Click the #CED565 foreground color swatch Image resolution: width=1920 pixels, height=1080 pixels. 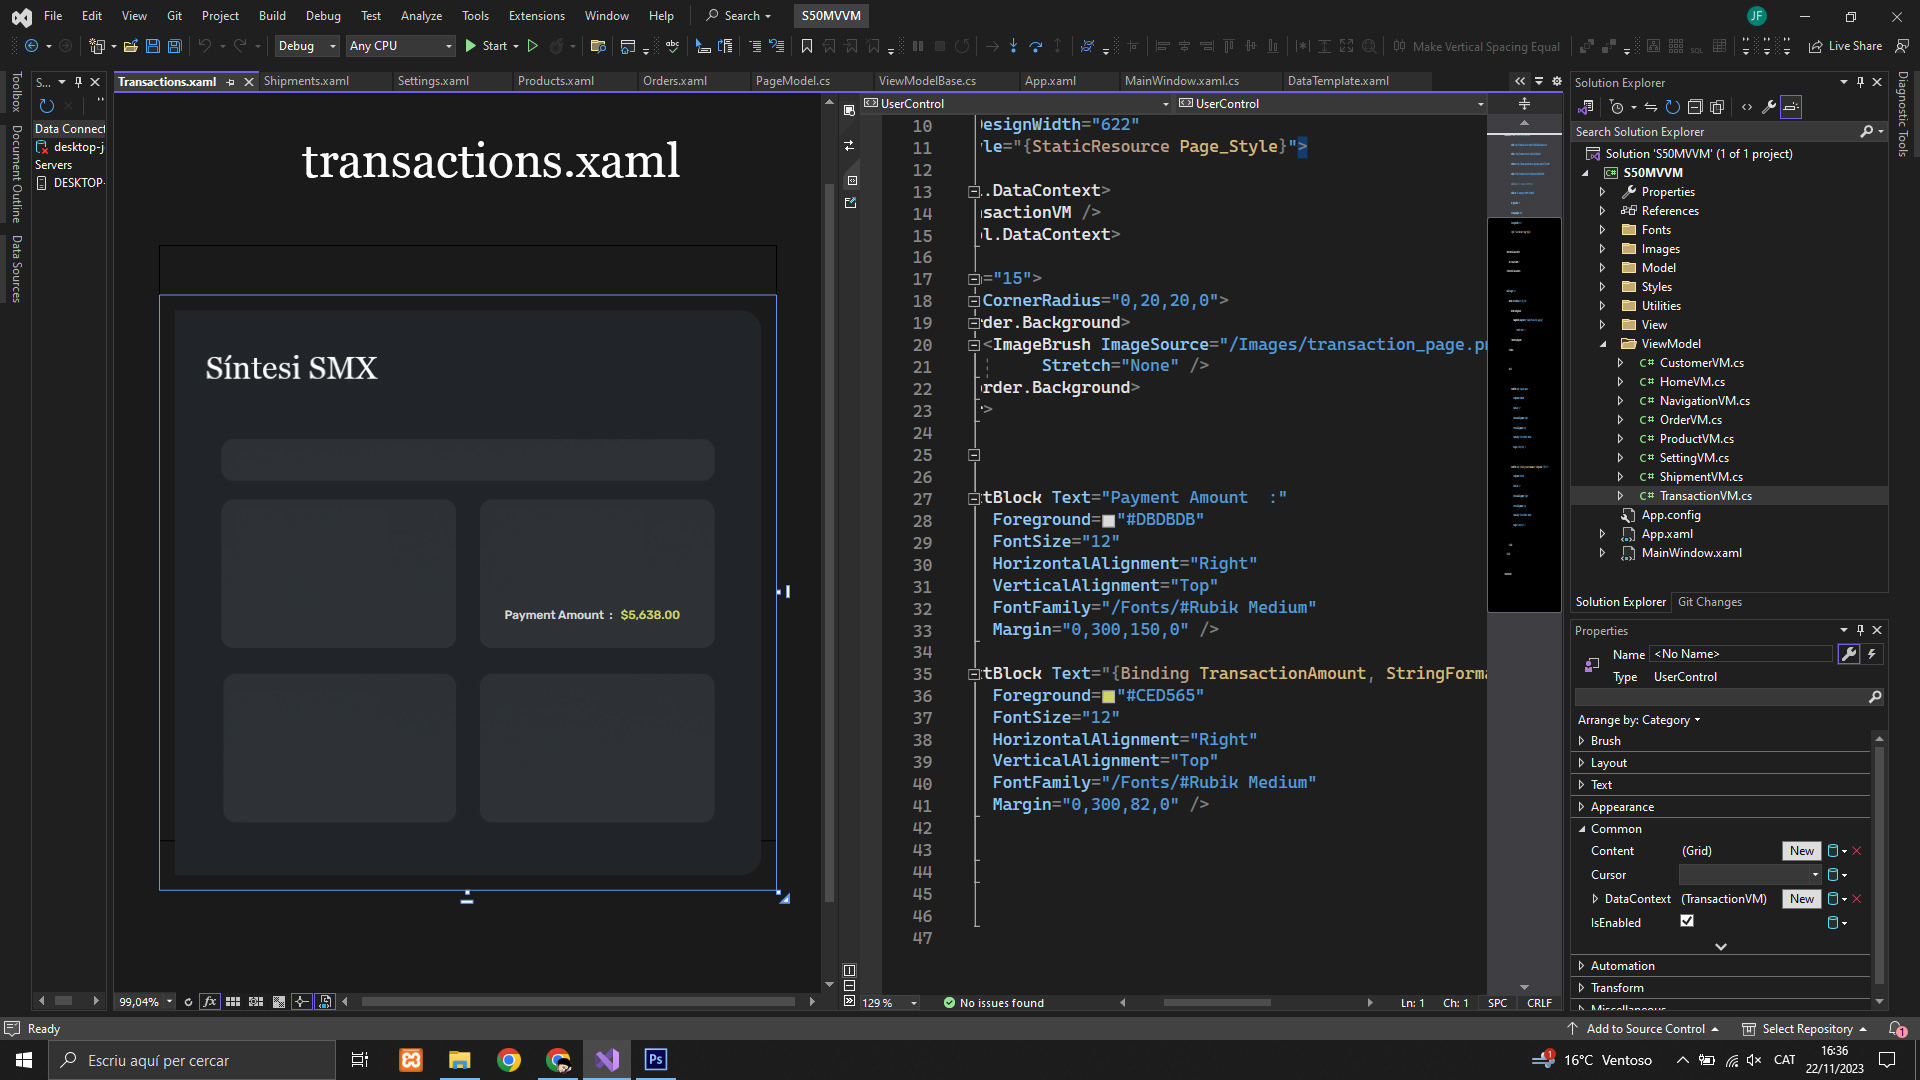coord(1108,697)
